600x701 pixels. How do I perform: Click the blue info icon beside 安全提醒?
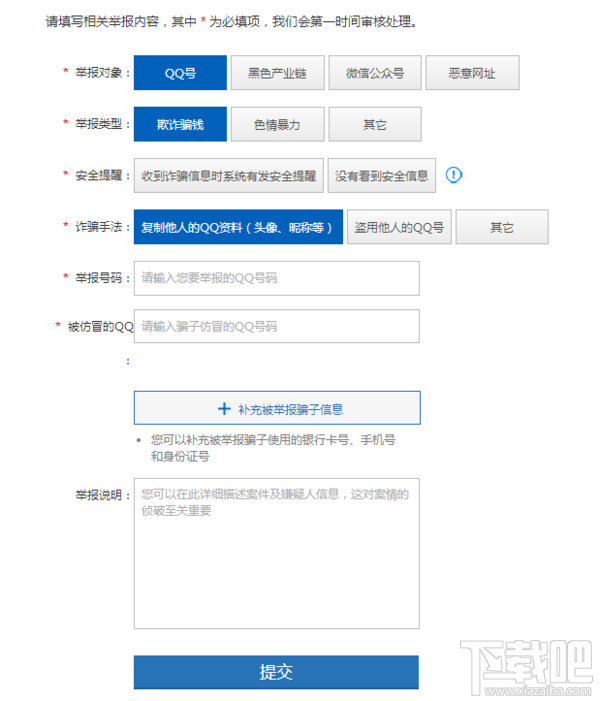point(454,175)
